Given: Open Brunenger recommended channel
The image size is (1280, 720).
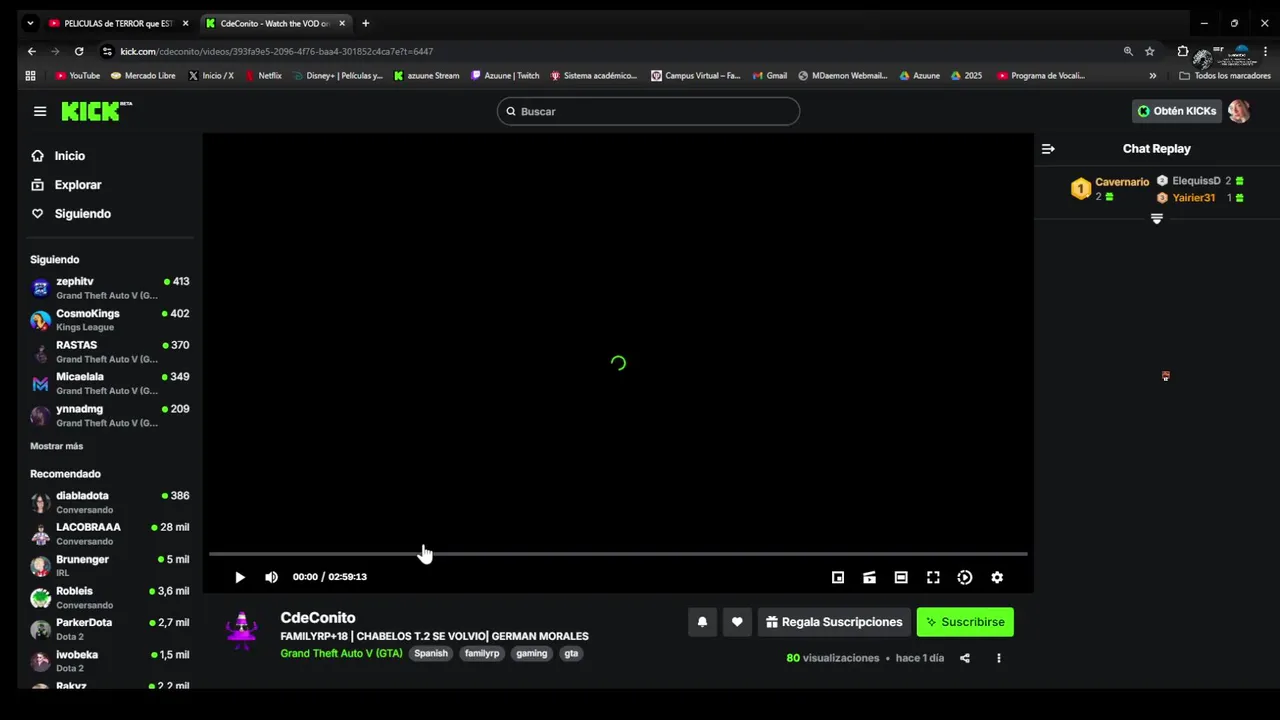Looking at the screenshot, I should 110,566.
